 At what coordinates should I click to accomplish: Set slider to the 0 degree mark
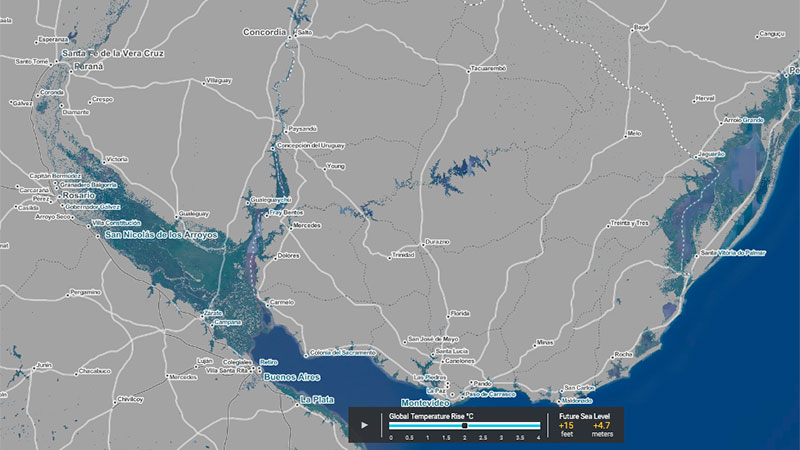pos(391,425)
